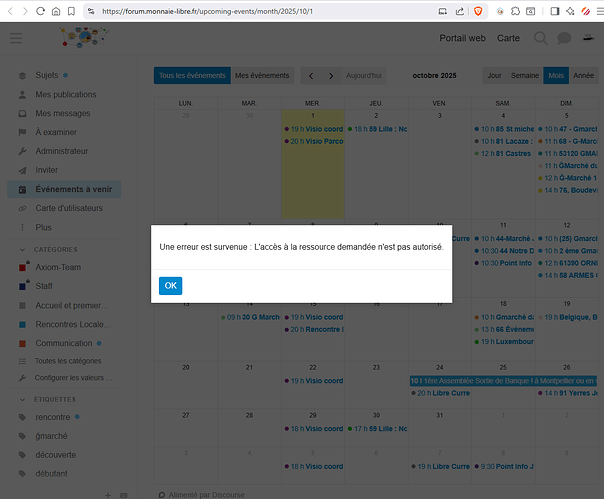This screenshot has height=499, width=604.
Task: Select 'Mes messages' in sidebar
Action: coord(62,113)
